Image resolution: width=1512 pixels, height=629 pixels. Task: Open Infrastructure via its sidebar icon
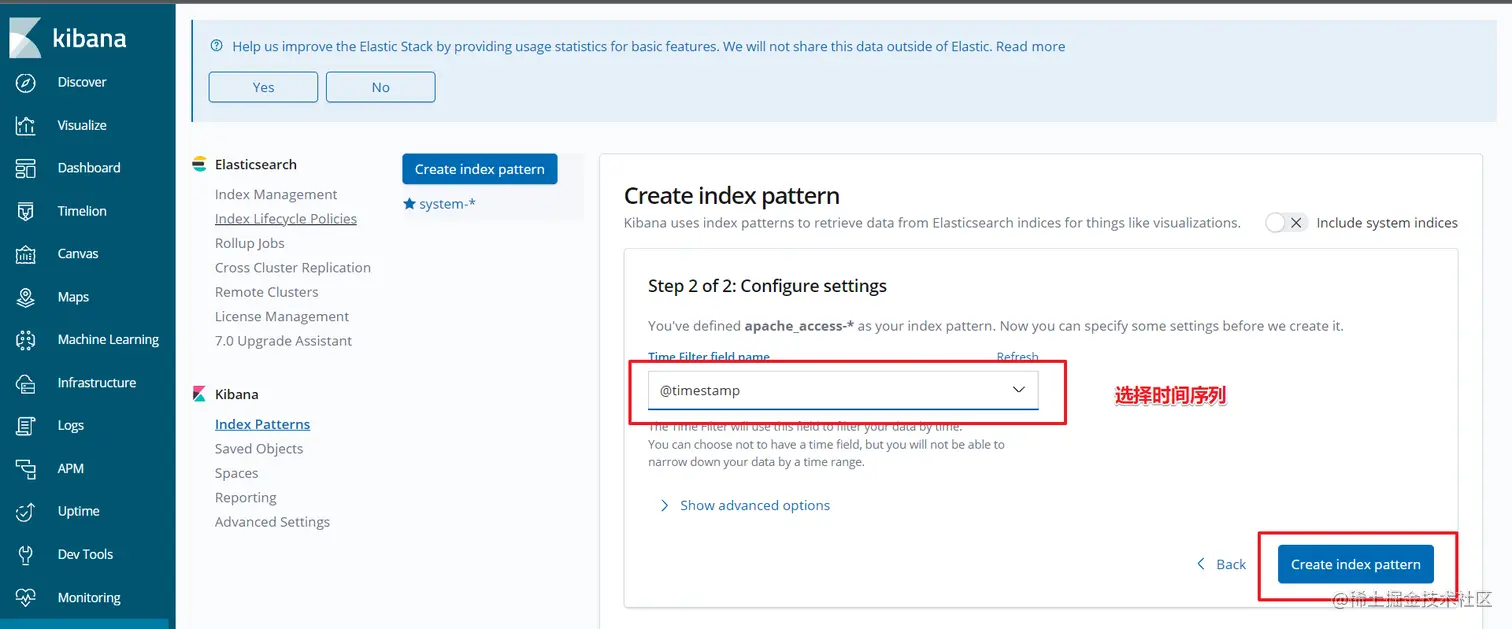(x=26, y=383)
